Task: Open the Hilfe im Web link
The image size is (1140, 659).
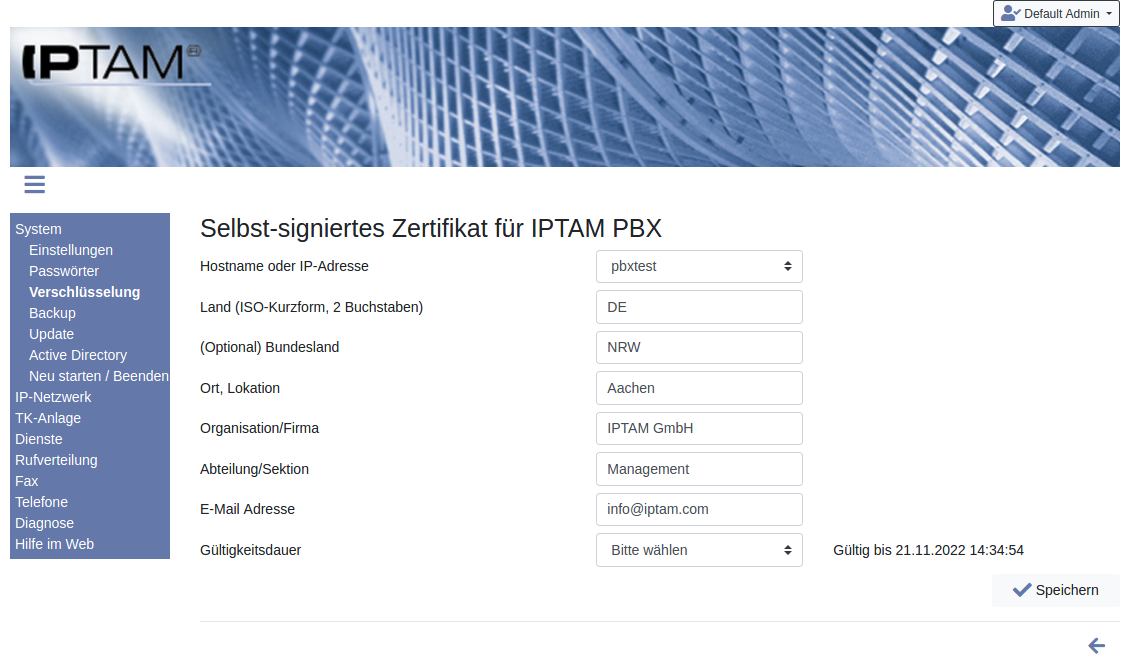Action: (54, 544)
